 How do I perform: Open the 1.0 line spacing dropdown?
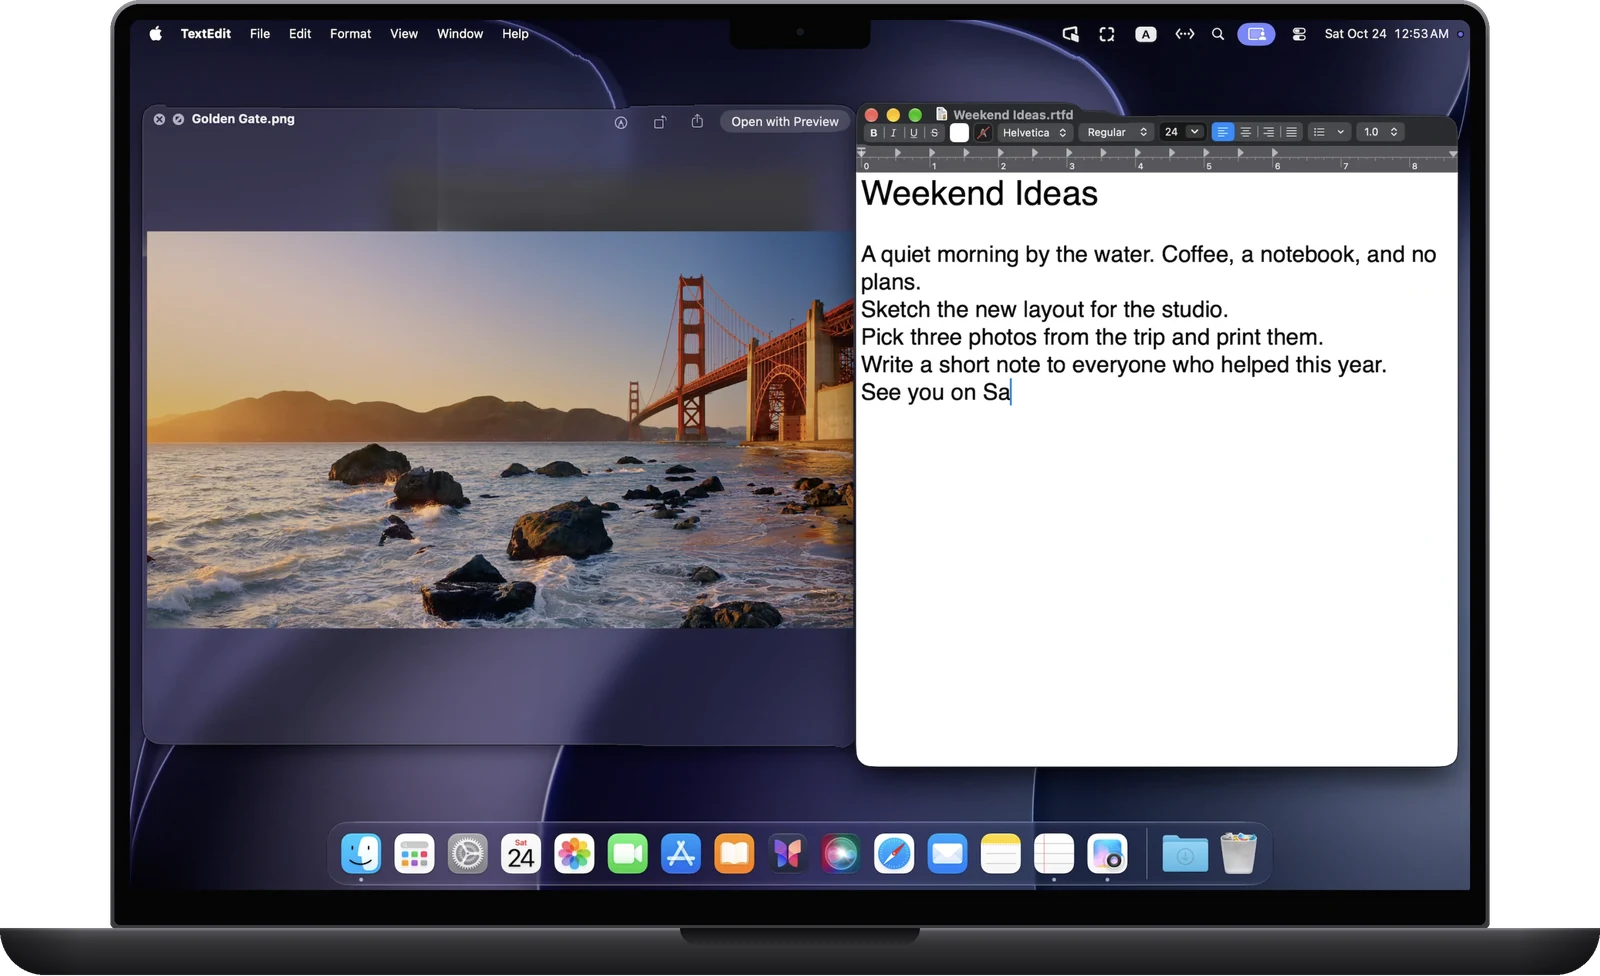click(1381, 132)
